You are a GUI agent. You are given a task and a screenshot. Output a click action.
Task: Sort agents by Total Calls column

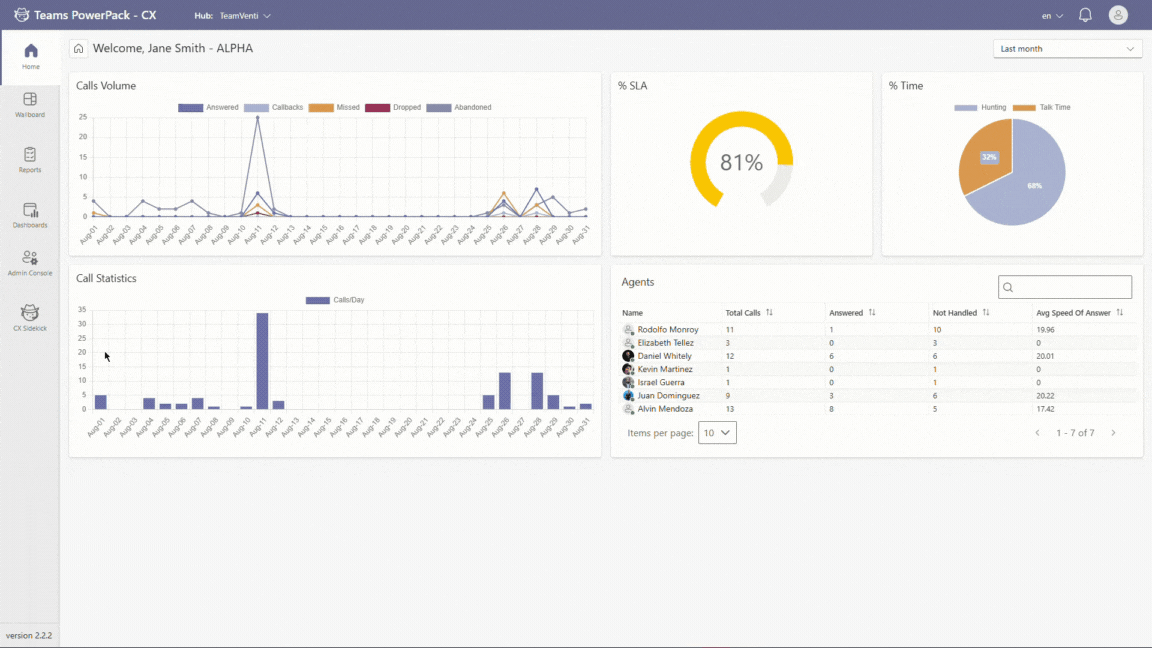(x=769, y=313)
